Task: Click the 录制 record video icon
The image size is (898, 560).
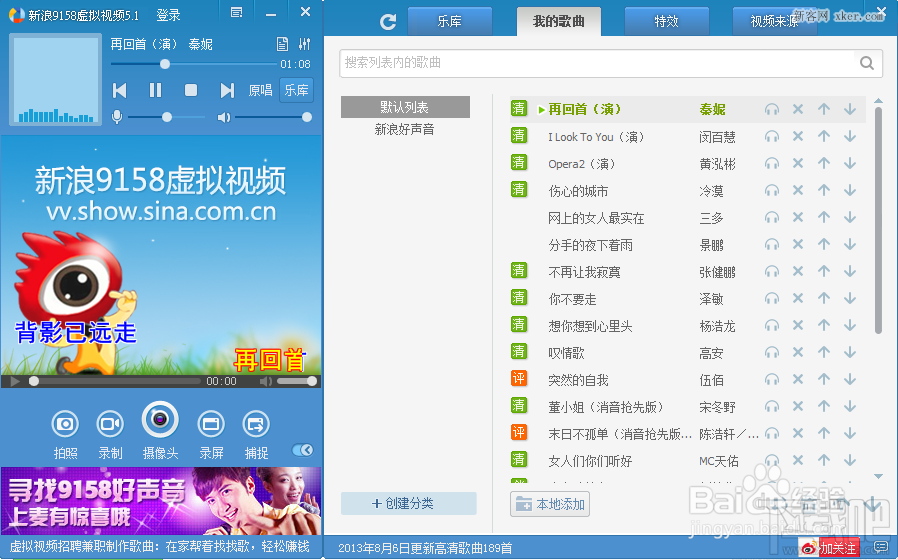Action: pos(110,424)
